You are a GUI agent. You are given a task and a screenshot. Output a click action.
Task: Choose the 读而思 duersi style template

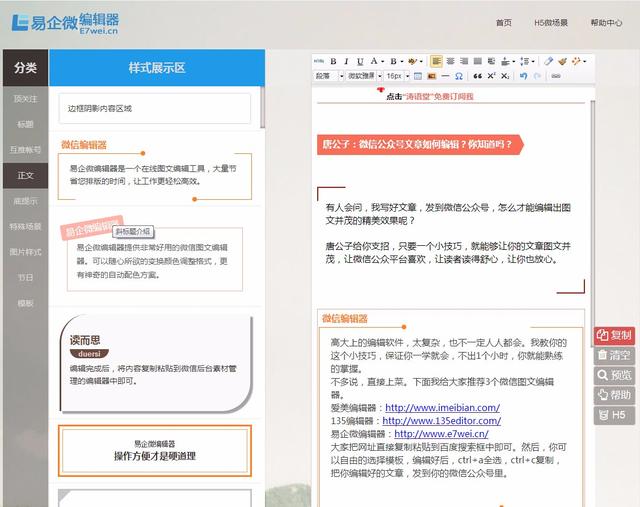click(x=156, y=363)
